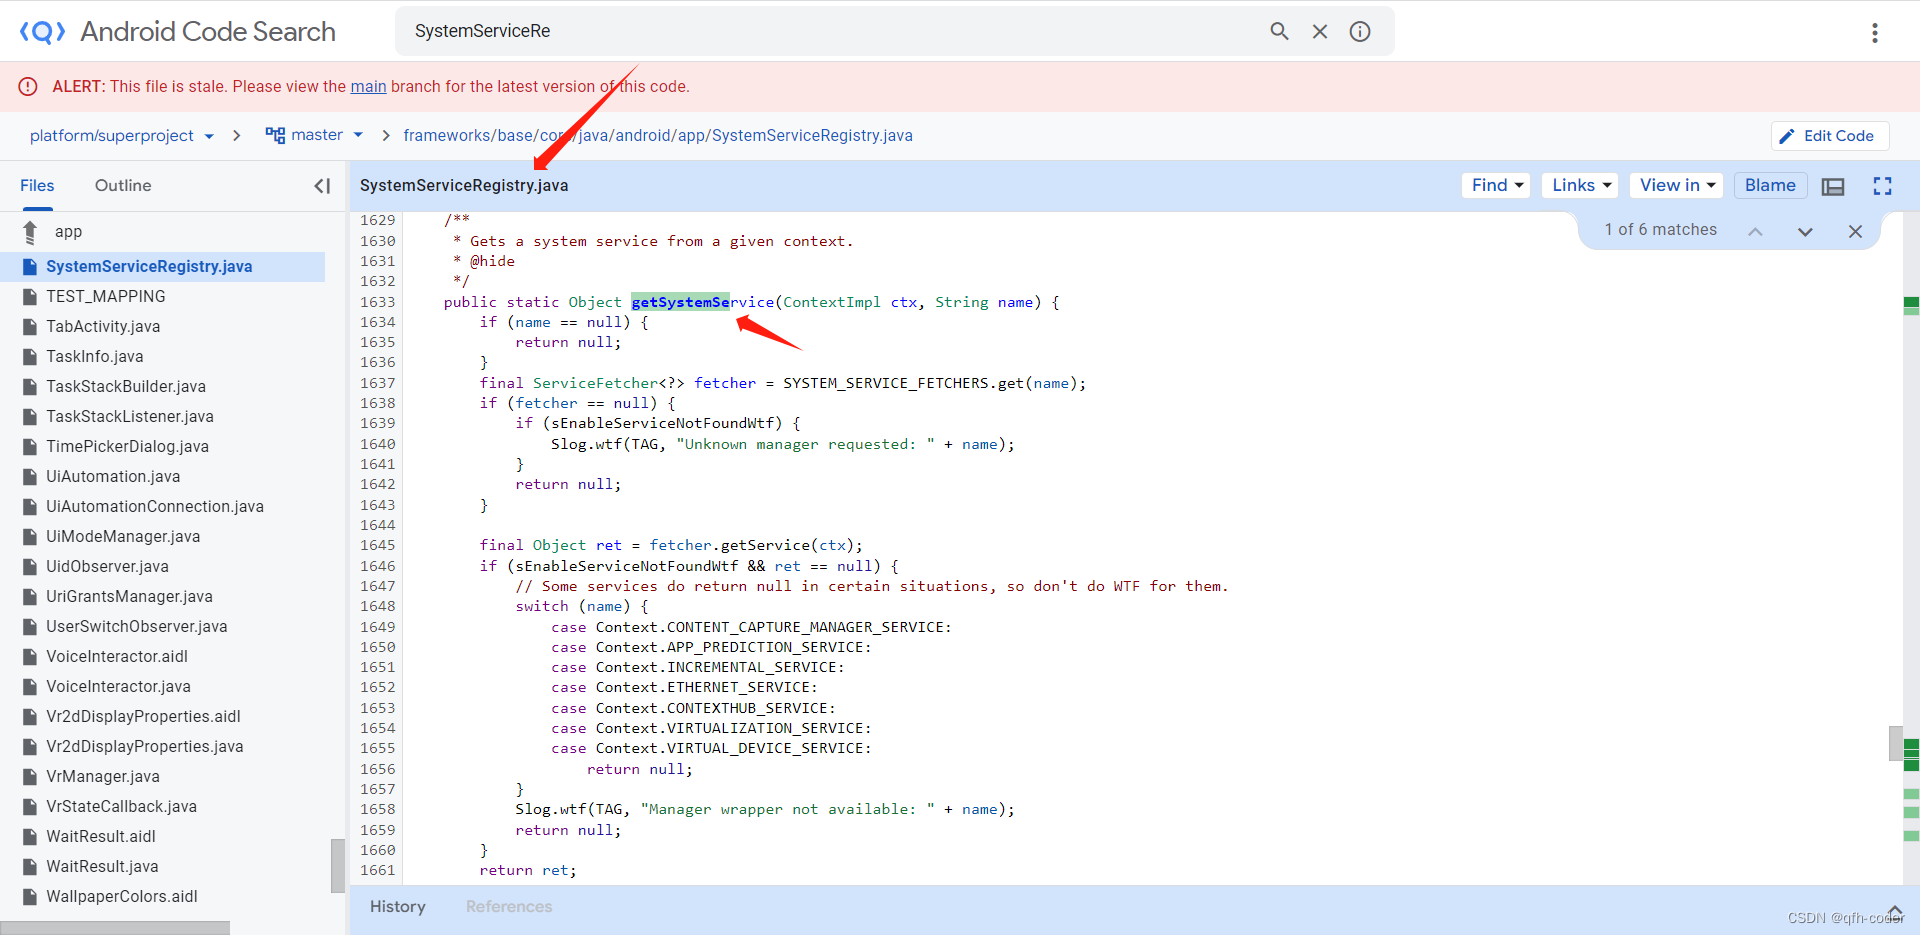
Task: Go to previous find match
Action: click(x=1755, y=231)
